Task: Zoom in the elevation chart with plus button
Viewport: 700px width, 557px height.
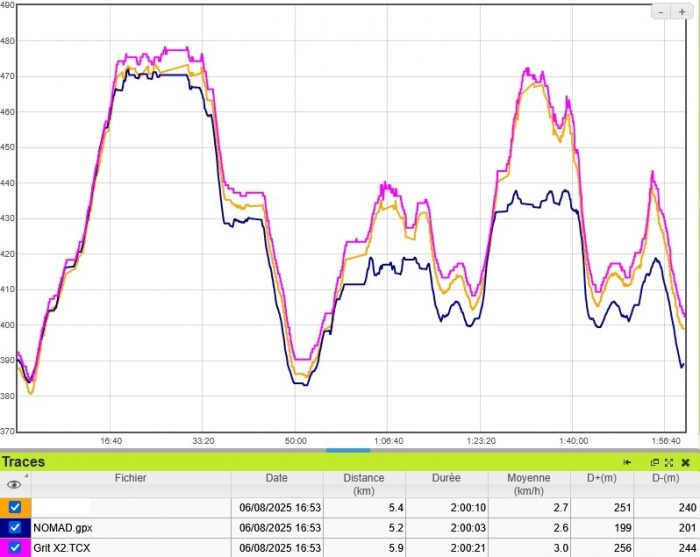Action: 682,11
